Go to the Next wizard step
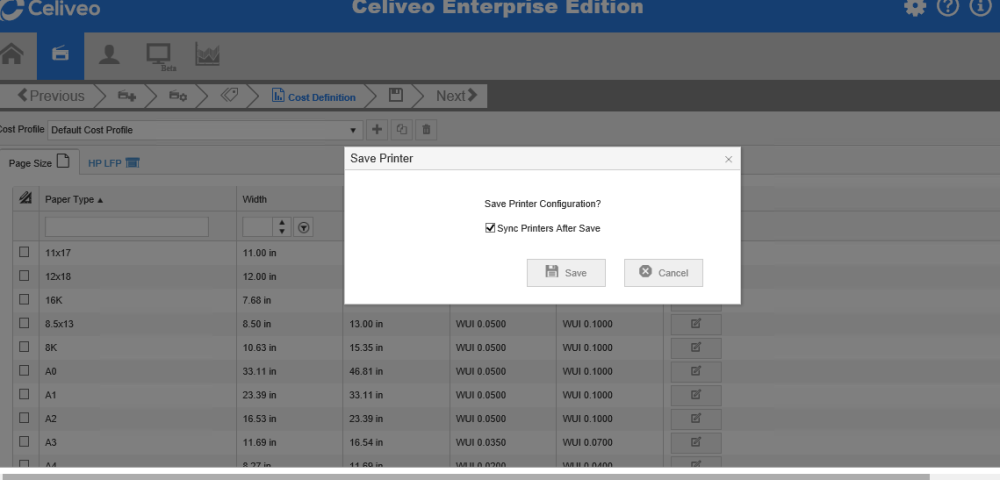Viewport: 1000px width, 480px height. pyautogui.click(x=456, y=96)
